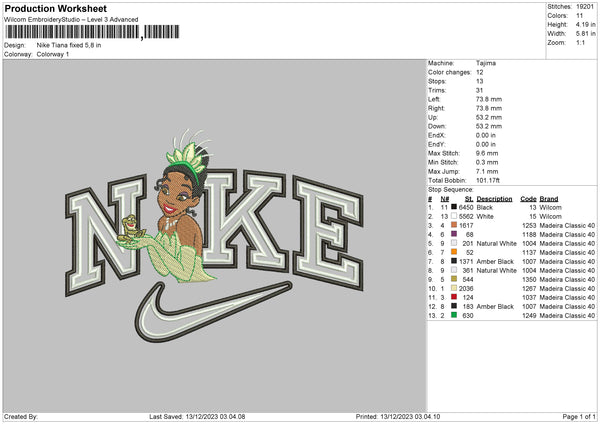Select the green swatch for code 1249
600x424 pixels.
(x=454, y=315)
